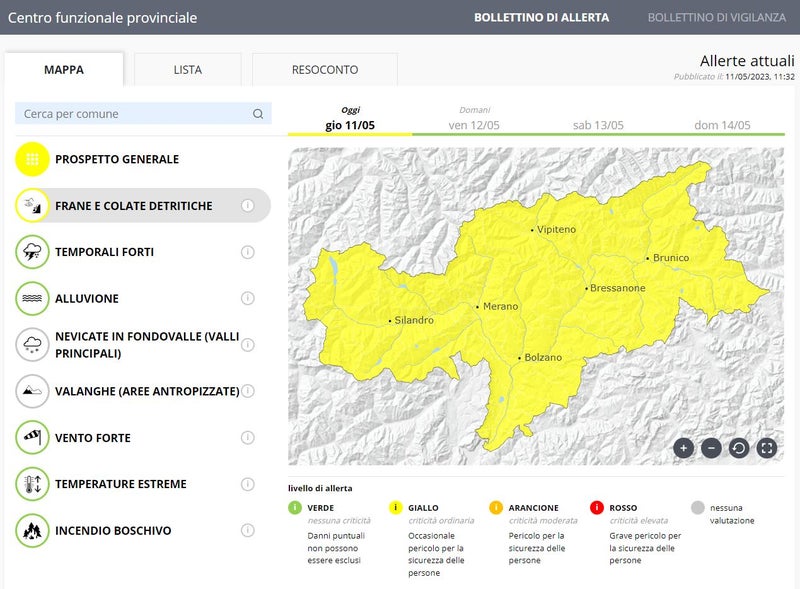The width and height of the screenshot is (800, 589).
Task: Reset the map view
Action: (739, 448)
